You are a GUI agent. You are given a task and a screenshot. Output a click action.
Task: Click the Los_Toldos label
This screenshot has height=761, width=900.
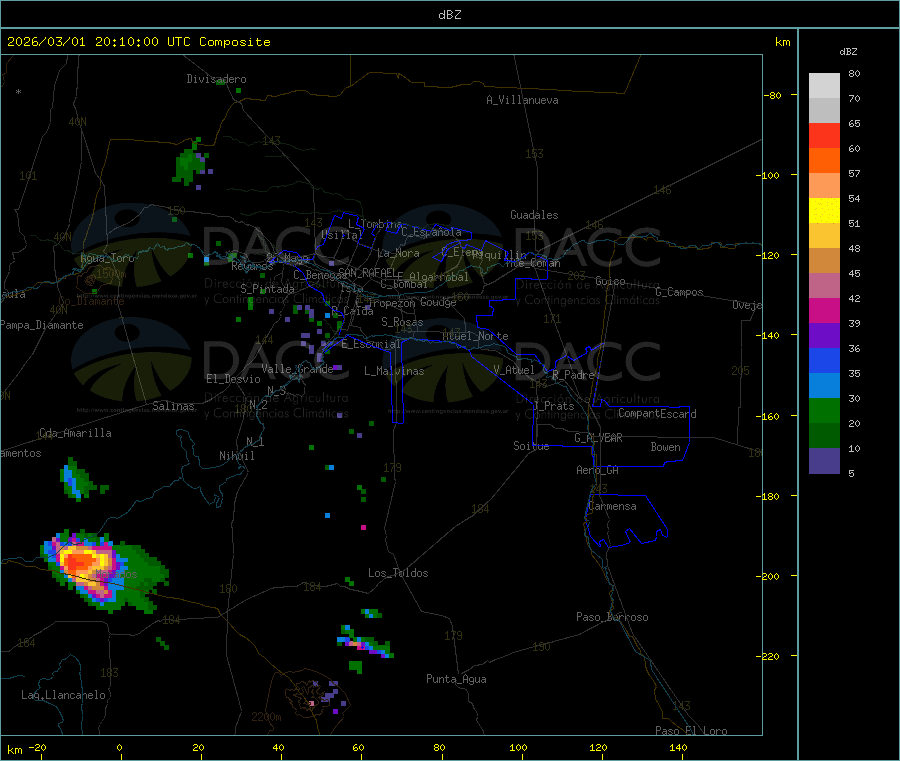point(398,573)
